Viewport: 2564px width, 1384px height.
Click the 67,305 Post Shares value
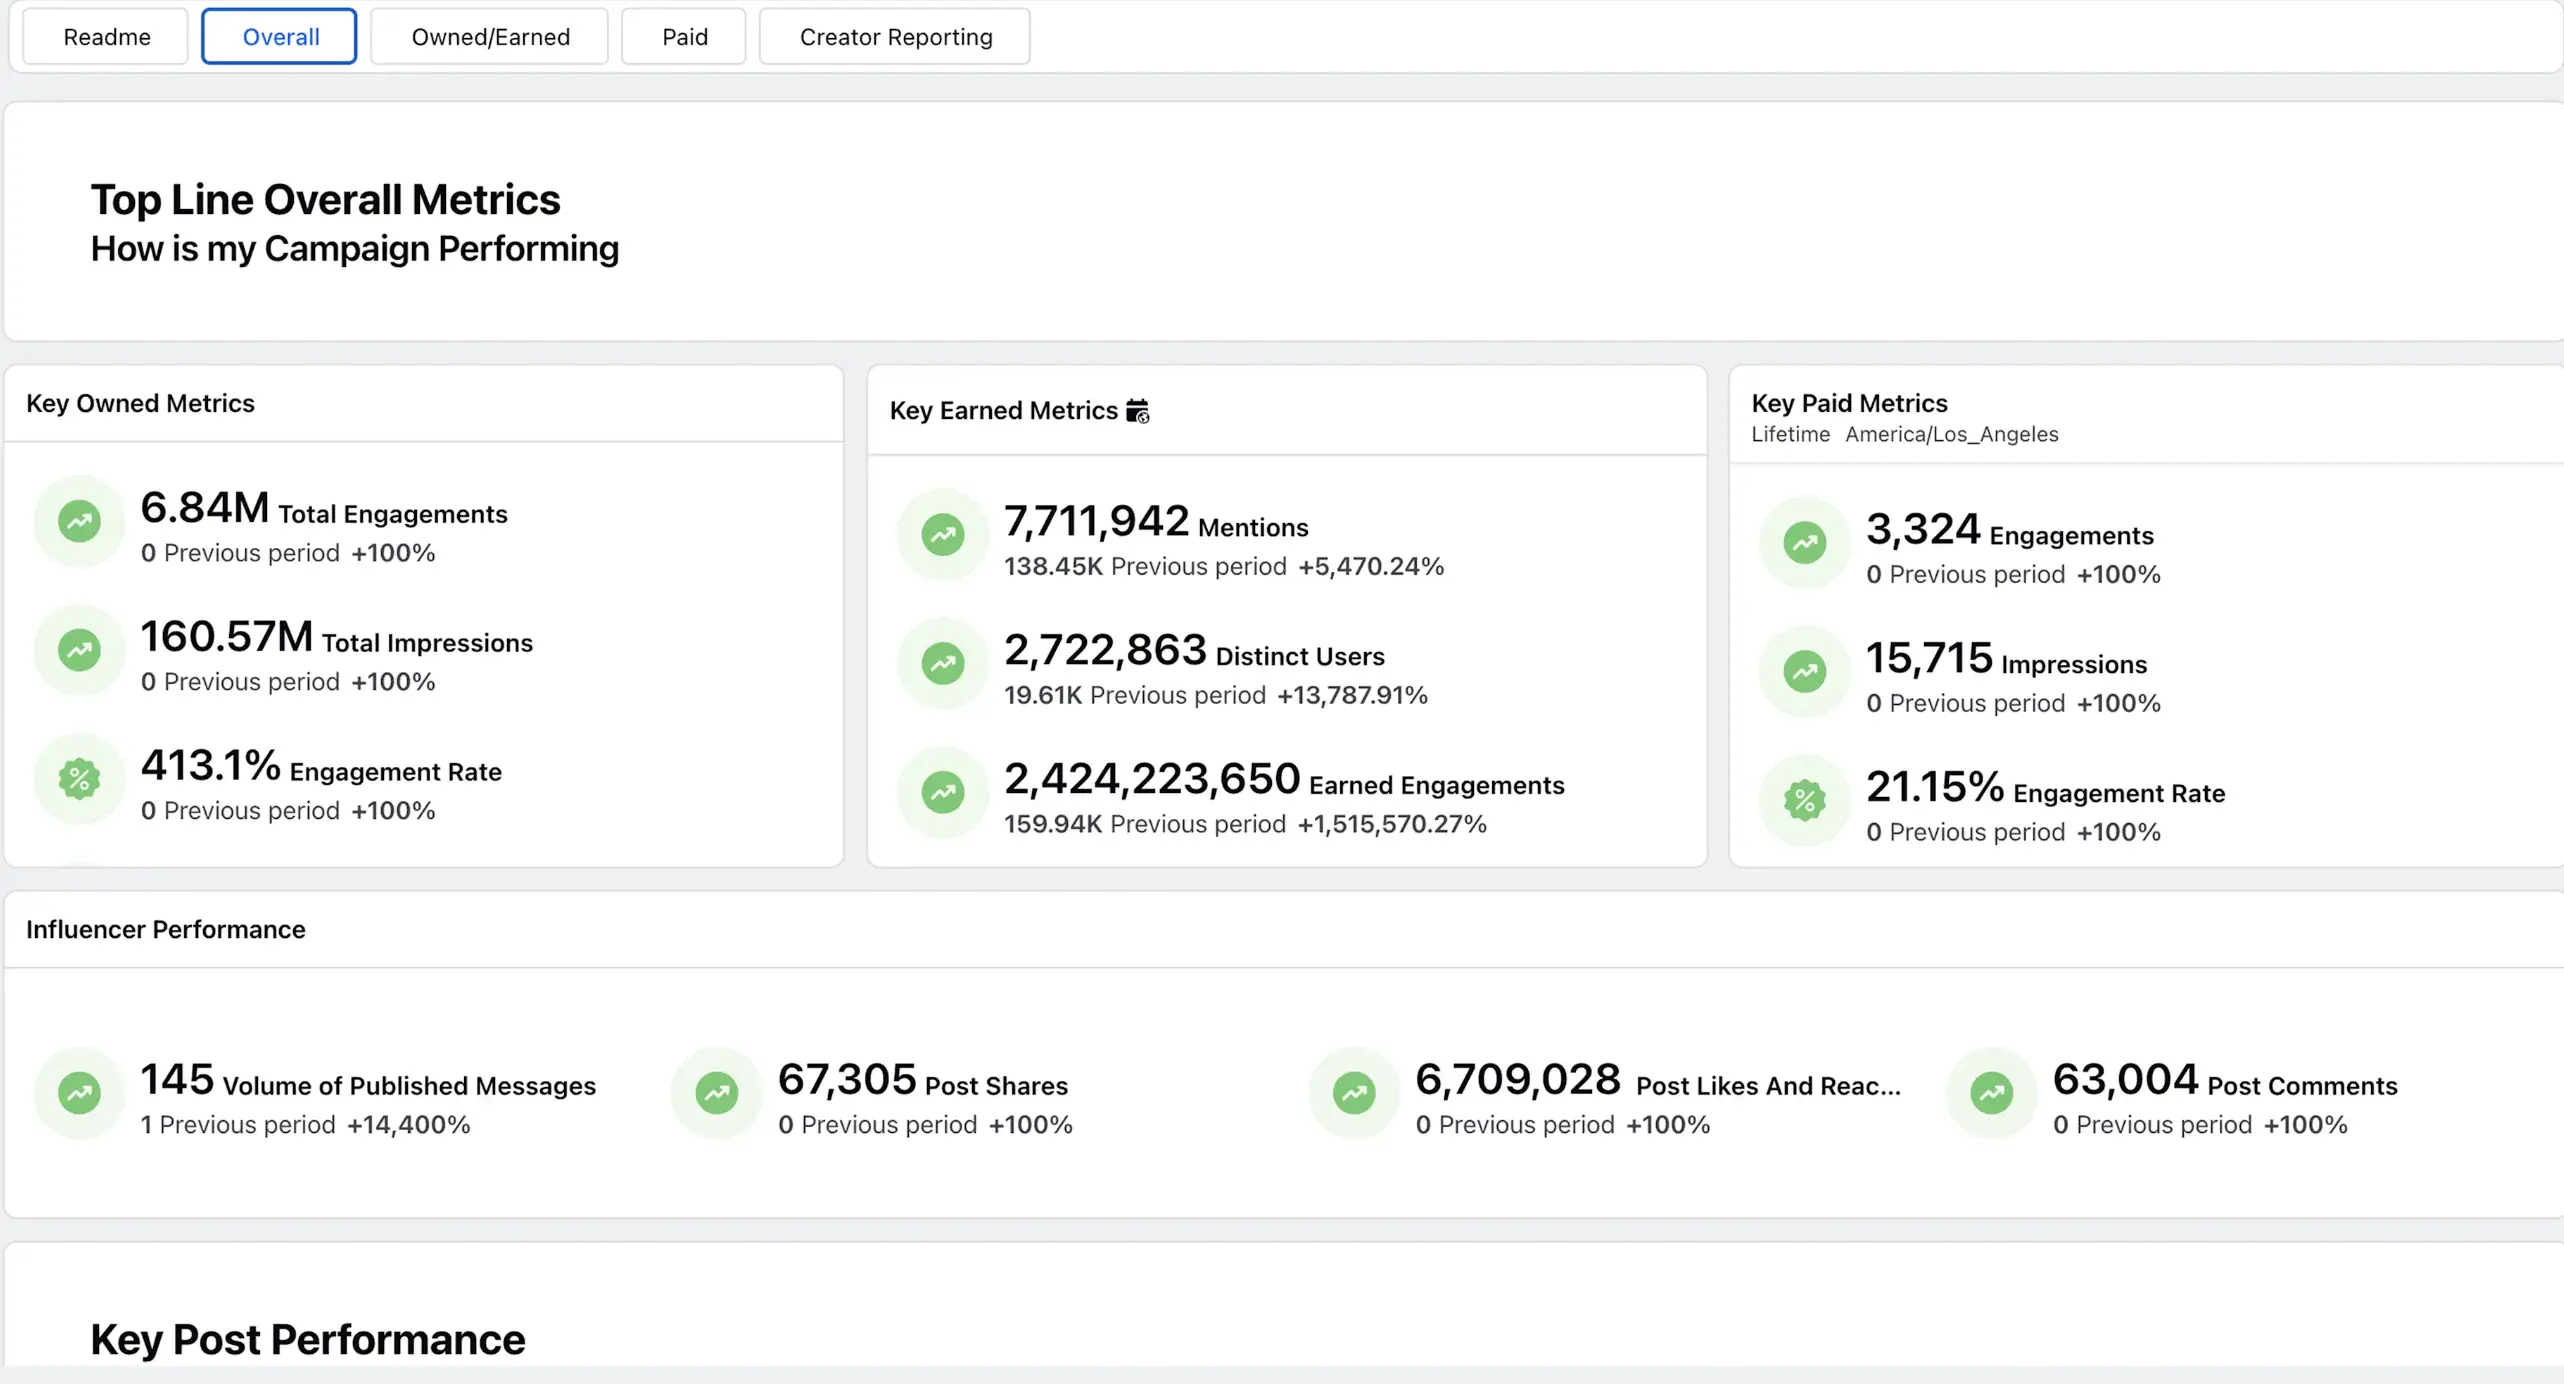847,1080
